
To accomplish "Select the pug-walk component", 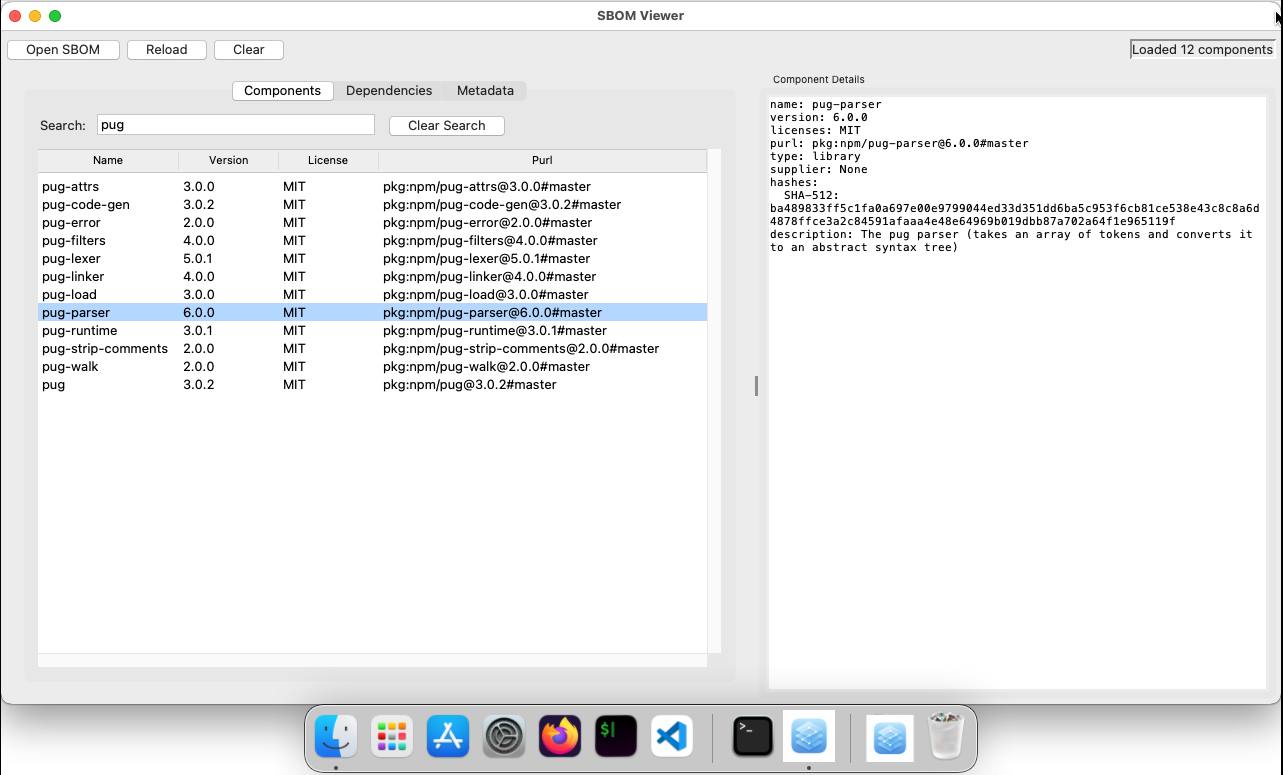I will click(372, 367).
